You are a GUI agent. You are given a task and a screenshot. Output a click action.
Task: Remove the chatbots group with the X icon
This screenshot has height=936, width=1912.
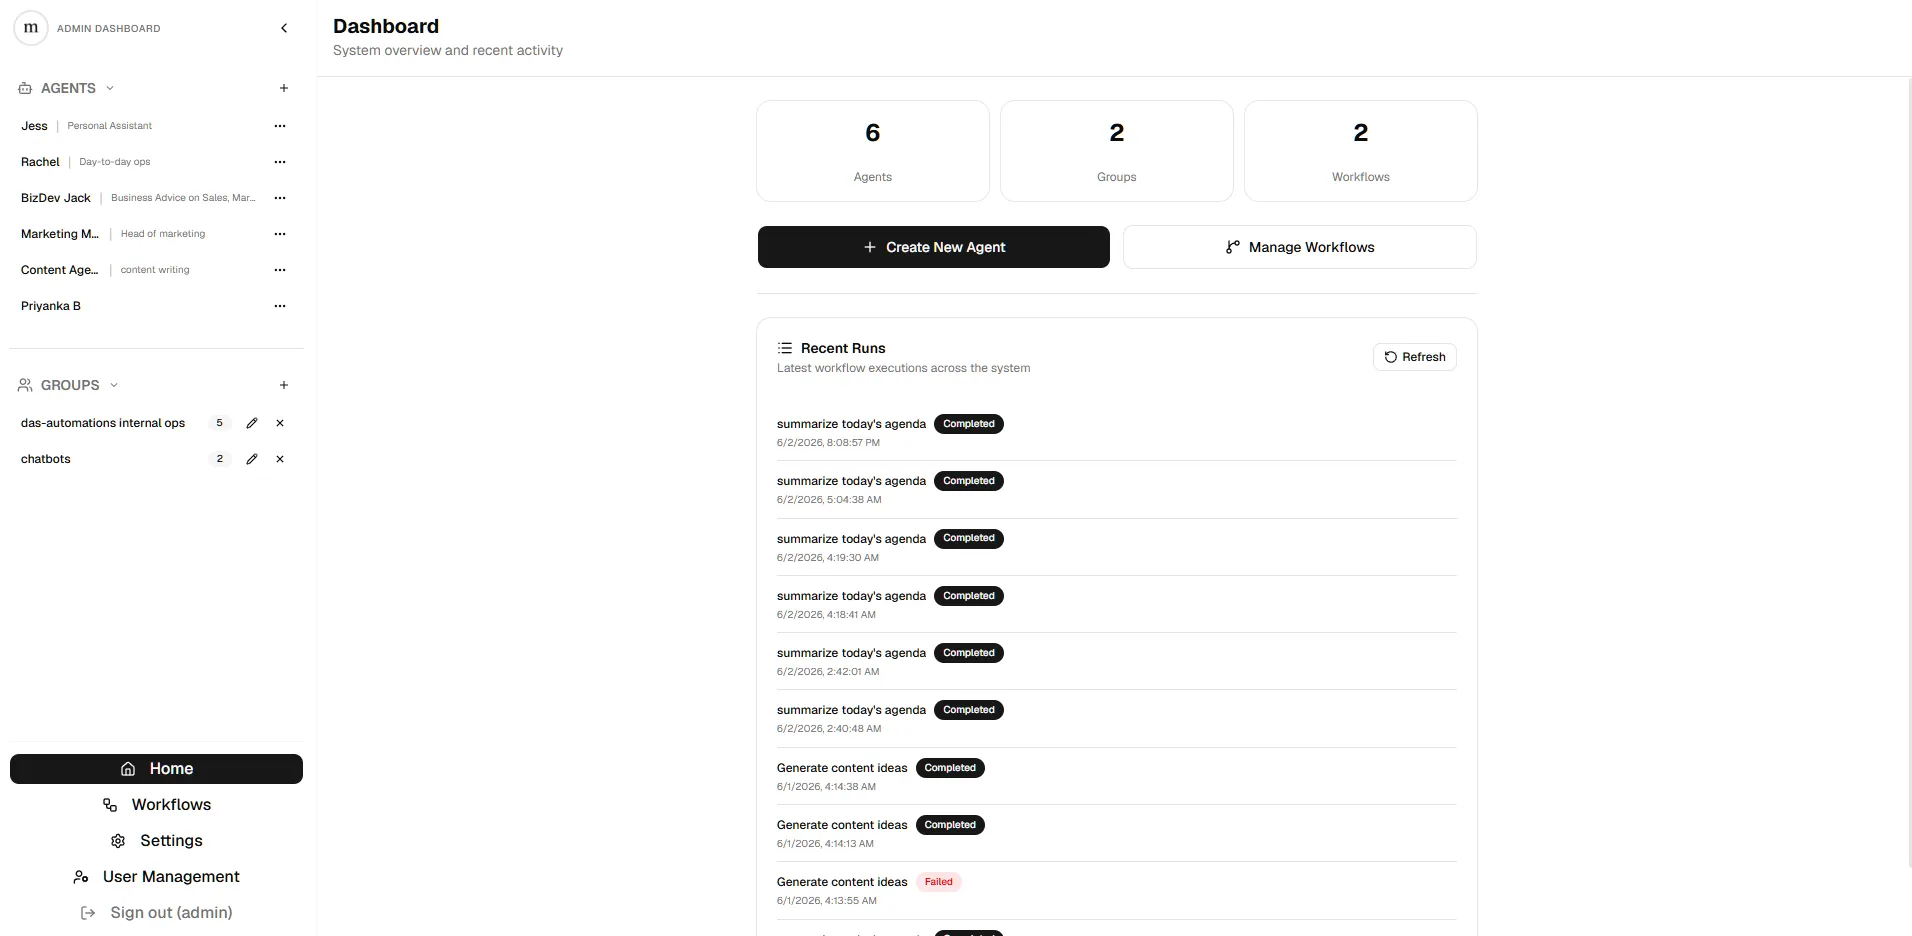pos(280,459)
